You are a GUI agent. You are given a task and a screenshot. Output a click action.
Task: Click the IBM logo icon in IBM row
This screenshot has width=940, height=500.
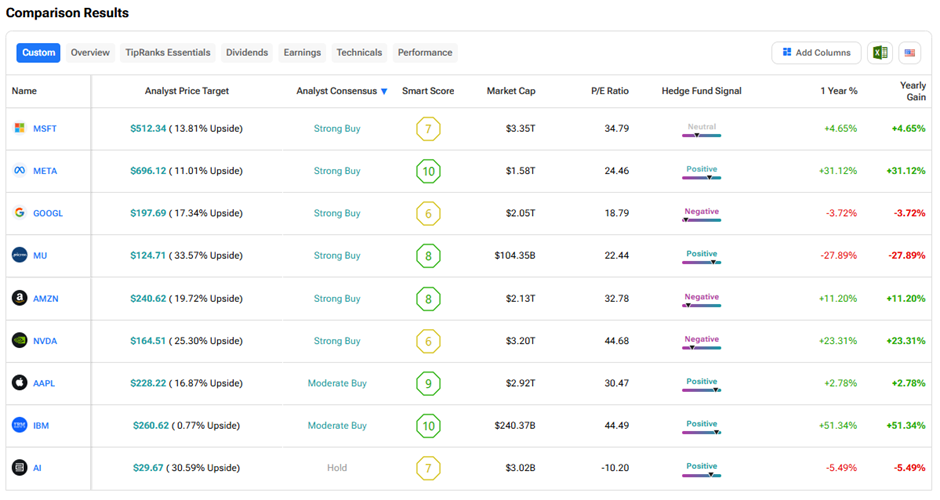point(20,425)
